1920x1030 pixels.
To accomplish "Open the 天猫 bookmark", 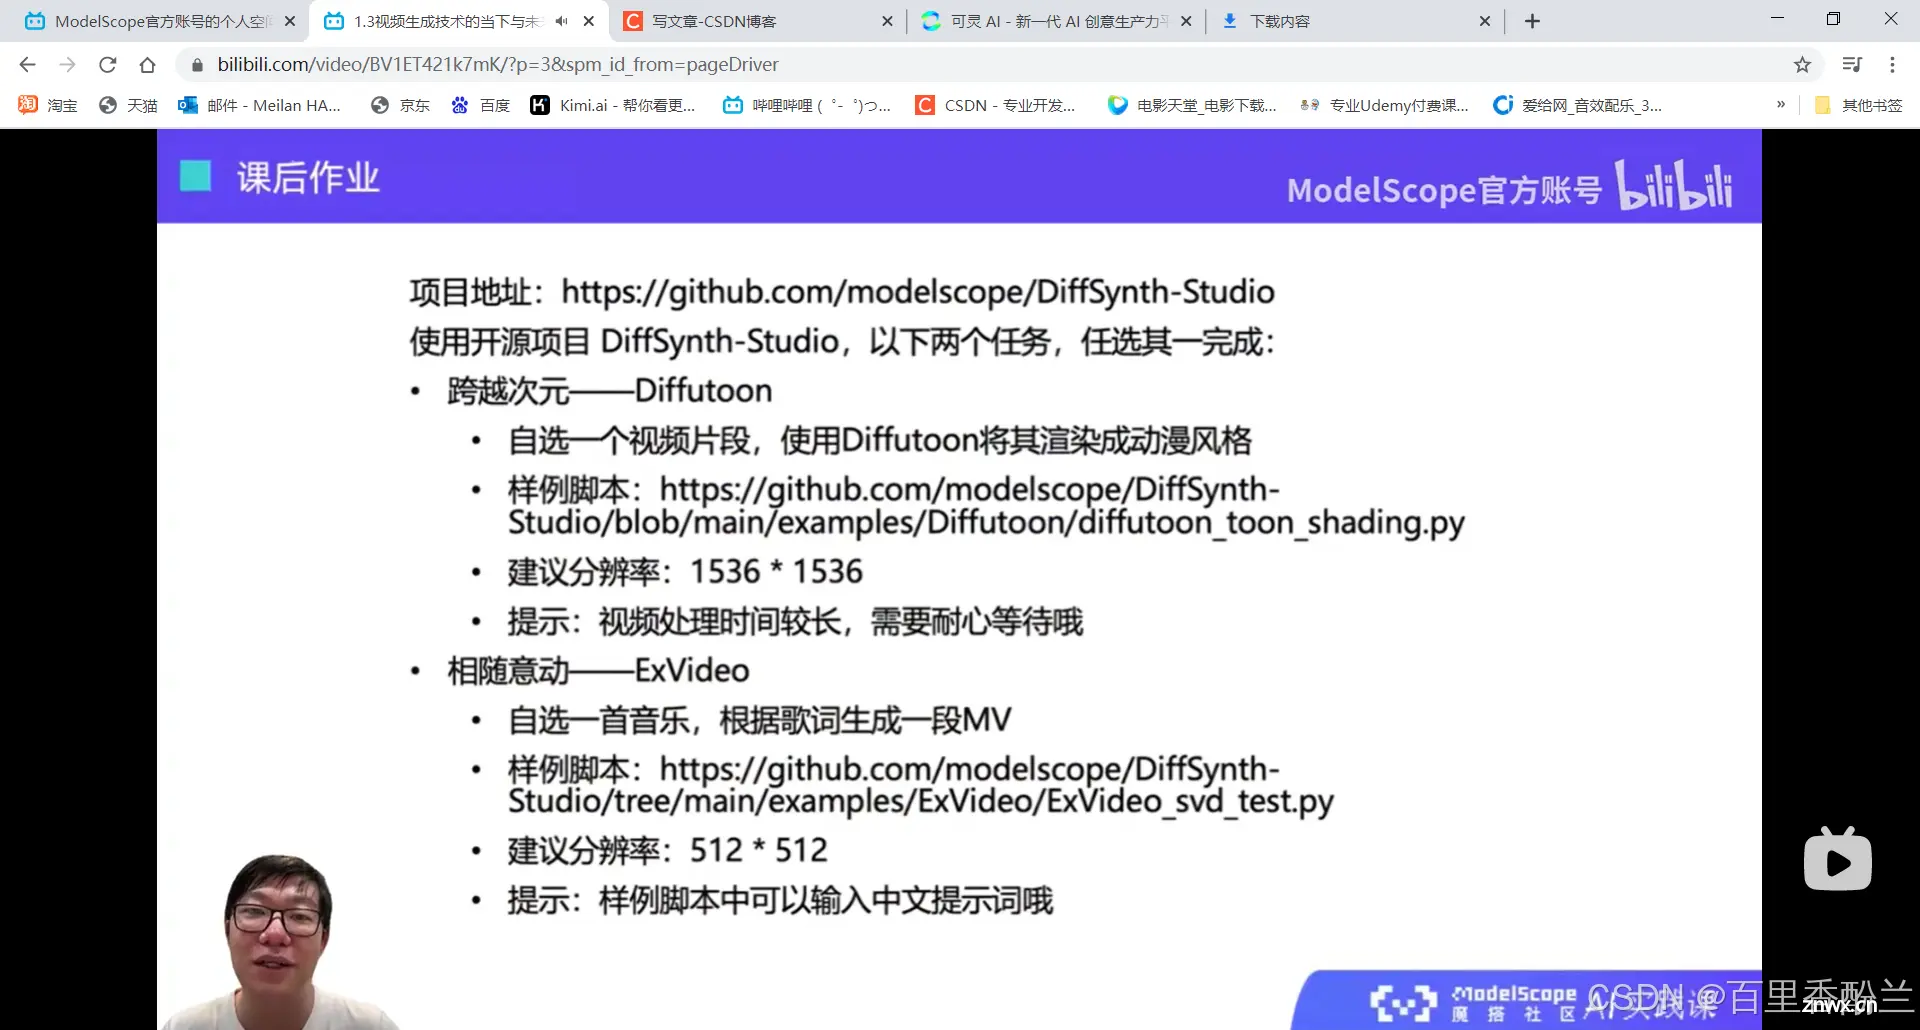I will (x=129, y=105).
